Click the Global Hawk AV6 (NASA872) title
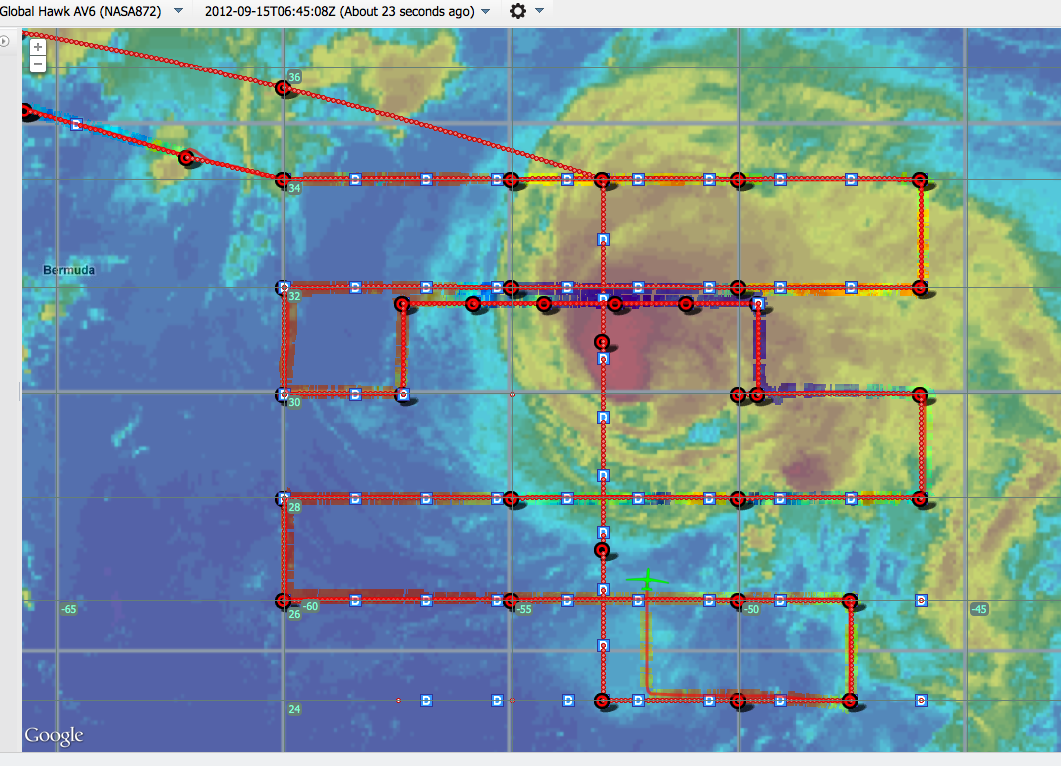 coord(82,11)
